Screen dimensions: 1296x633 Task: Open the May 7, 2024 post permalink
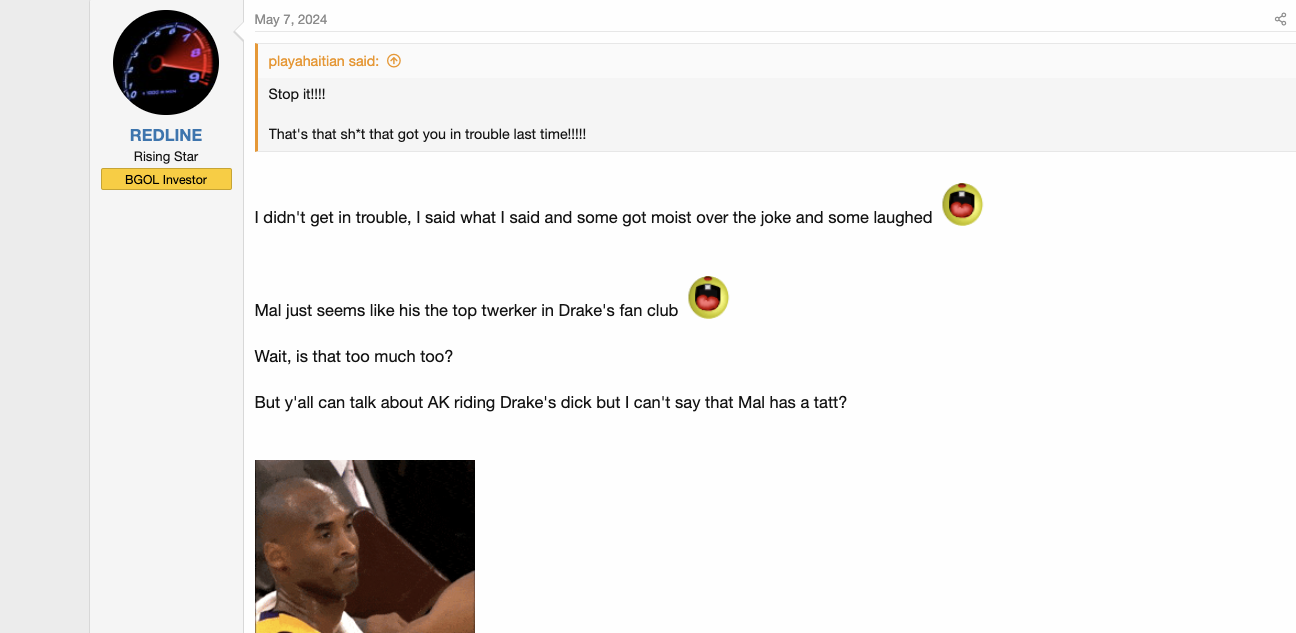[291, 19]
